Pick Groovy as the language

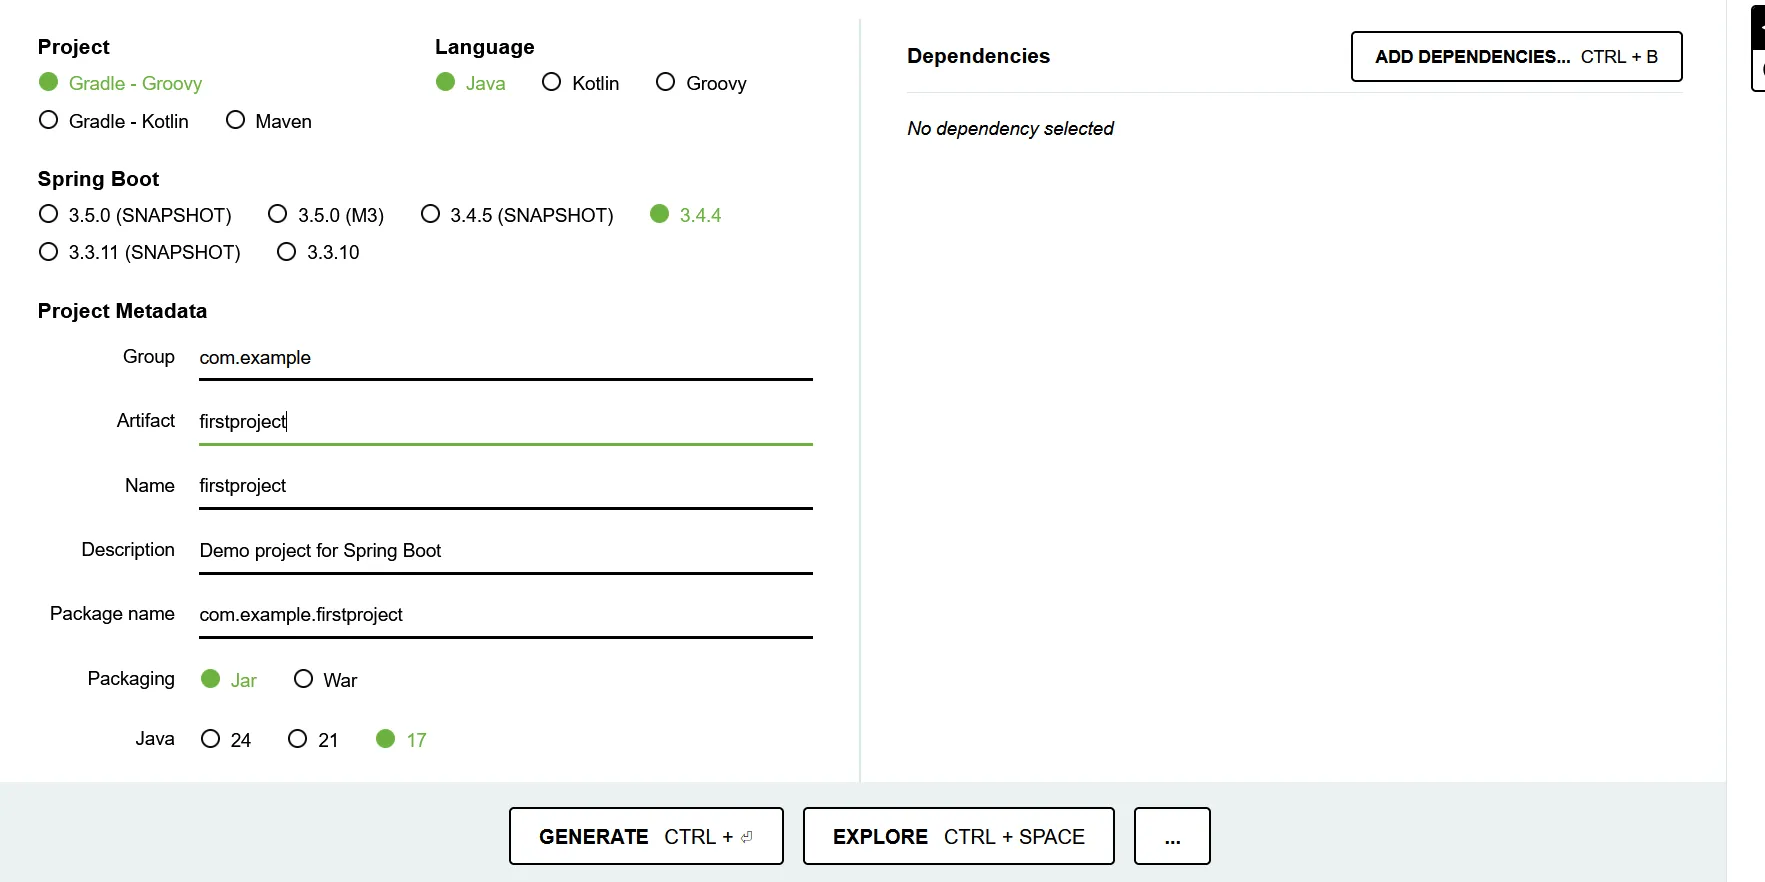coord(701,83)
